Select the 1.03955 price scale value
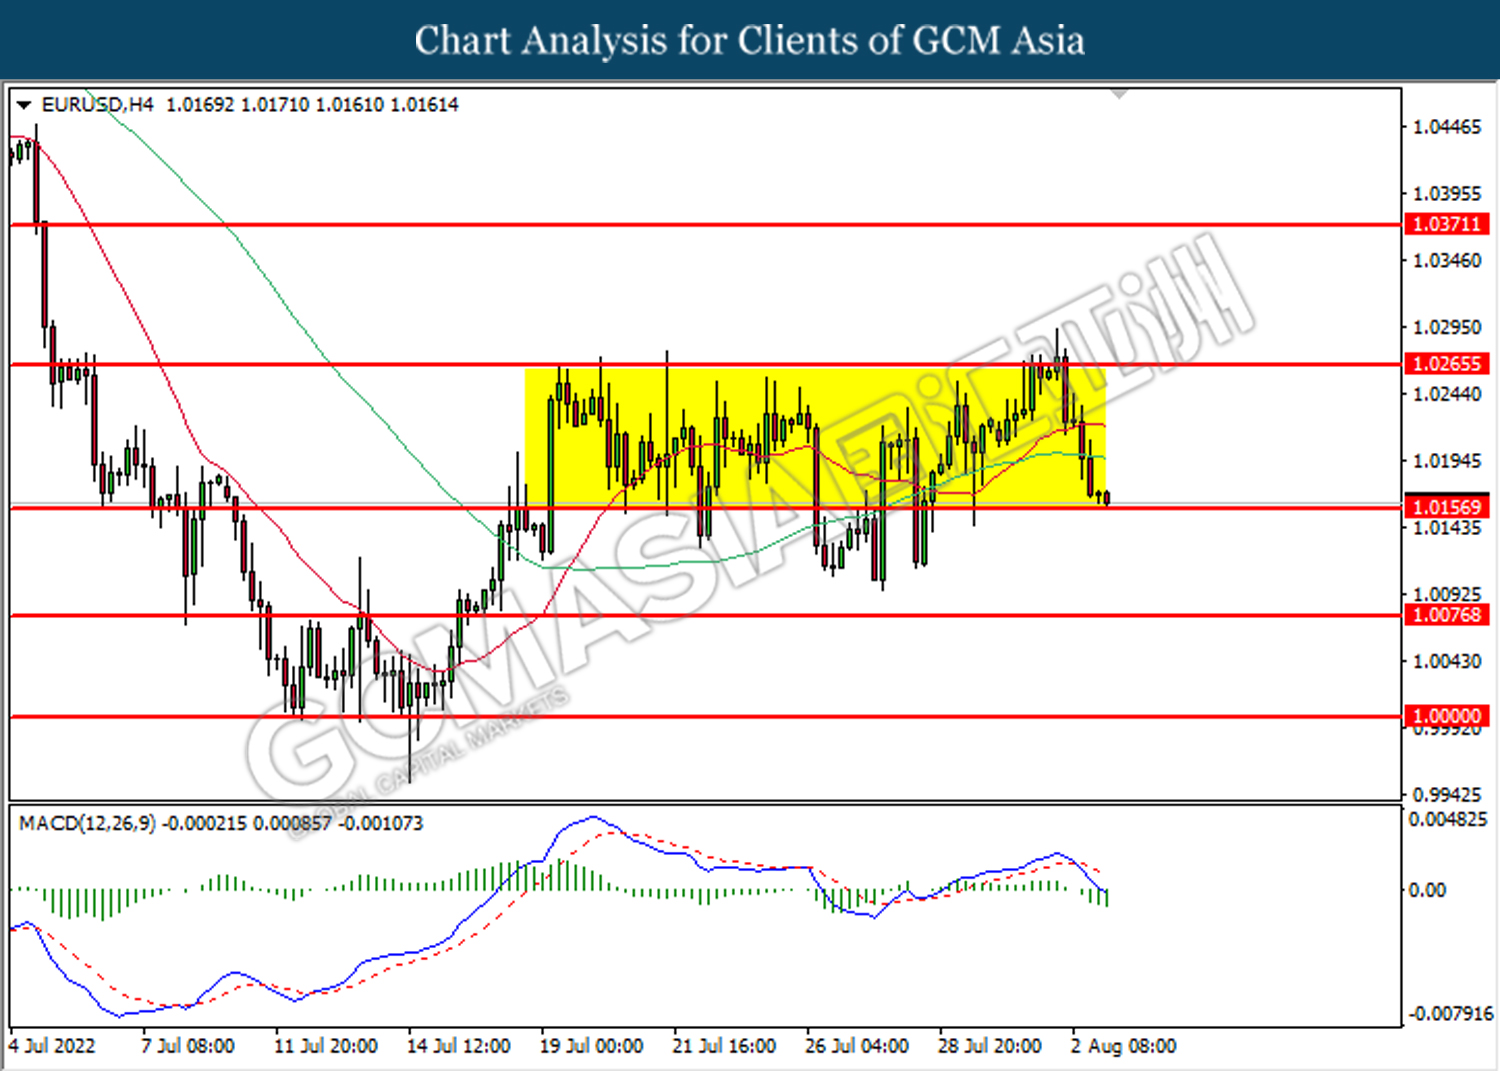Viewport: 1500px width, 1071px height. point(1447,194)
